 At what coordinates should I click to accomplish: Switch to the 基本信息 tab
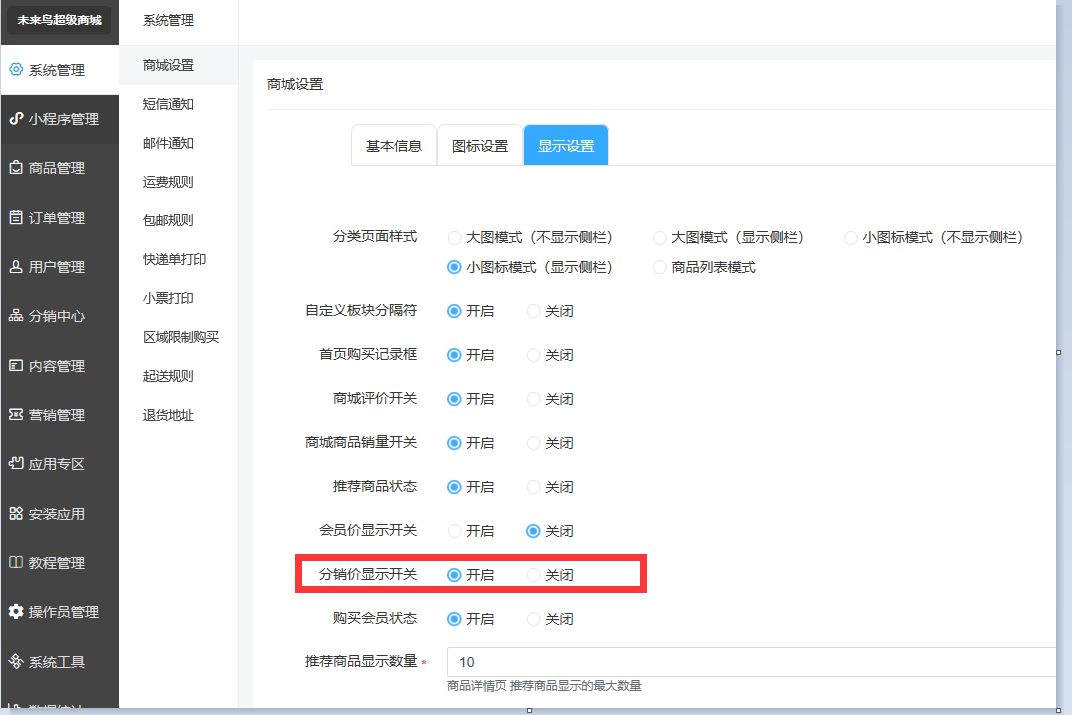point(394,146)
